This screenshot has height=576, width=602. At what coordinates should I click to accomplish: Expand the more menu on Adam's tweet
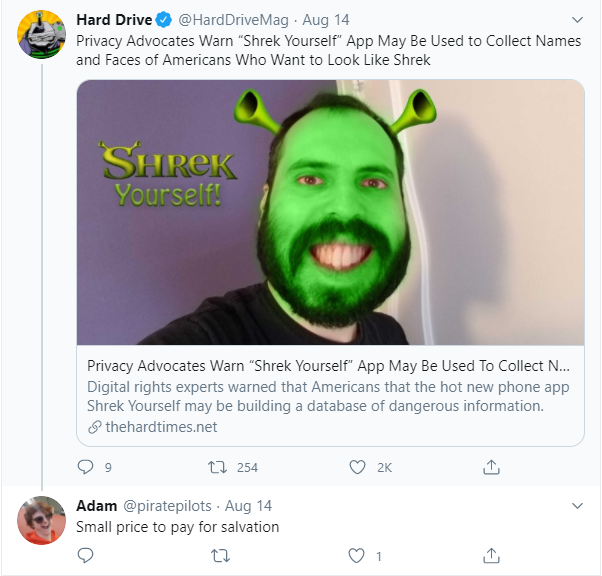tap(576, 506)
